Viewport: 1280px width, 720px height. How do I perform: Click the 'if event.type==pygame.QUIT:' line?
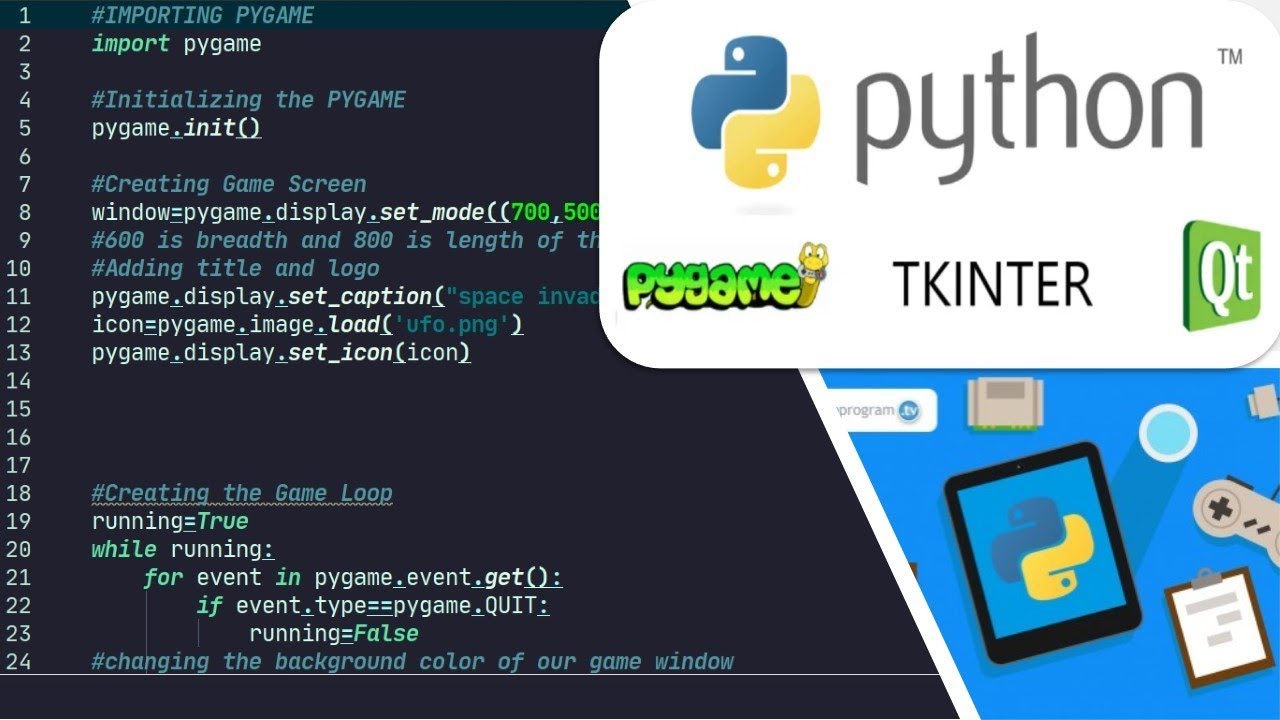pos(373,605)
